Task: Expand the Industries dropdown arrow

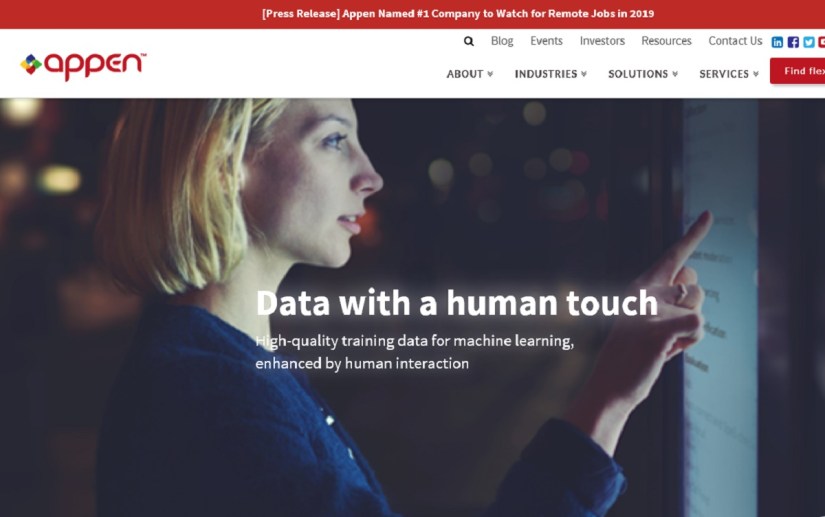Action: click(x=584, y=74)
